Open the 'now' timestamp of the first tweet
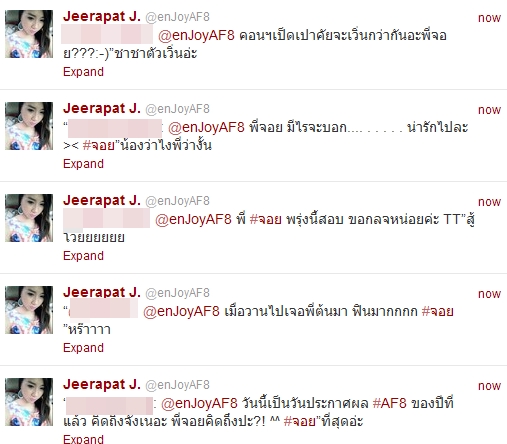 pos(489,18)
